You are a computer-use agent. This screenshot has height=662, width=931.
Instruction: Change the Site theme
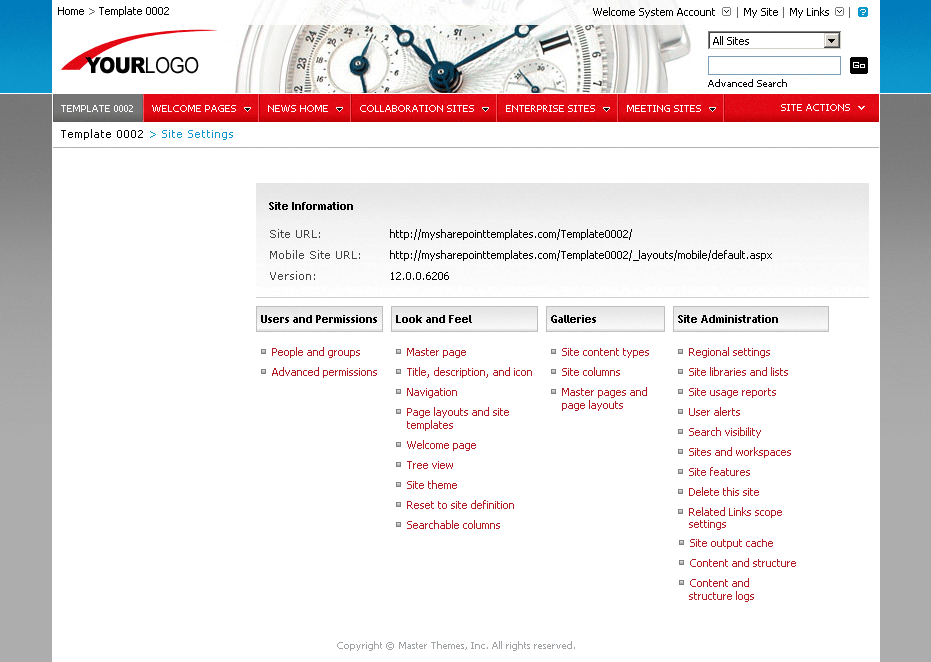pos(431,485)
